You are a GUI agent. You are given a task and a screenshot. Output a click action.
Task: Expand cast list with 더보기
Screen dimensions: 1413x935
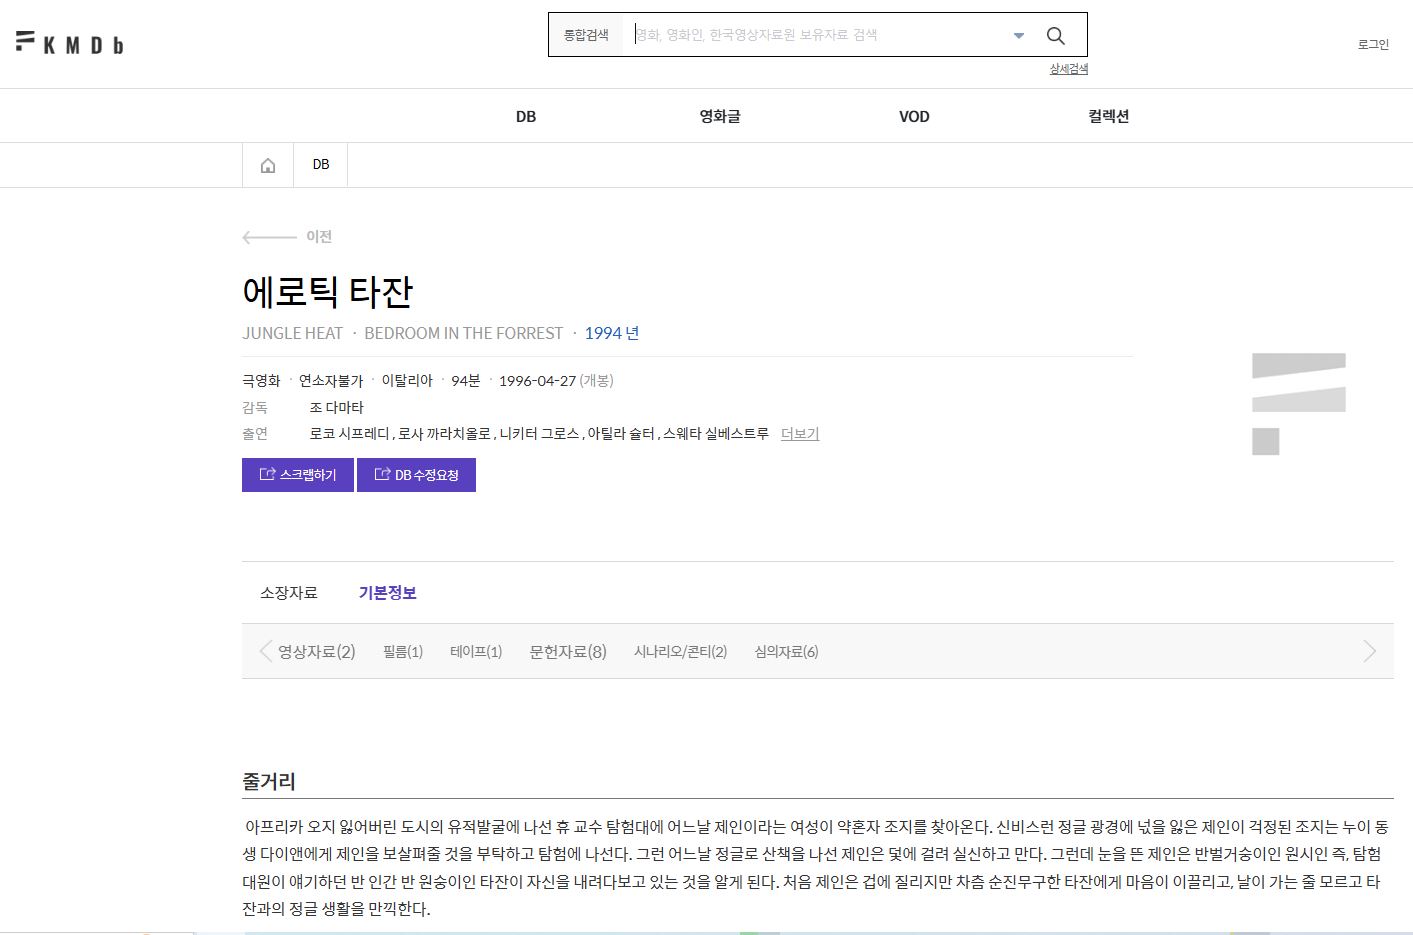799,434
